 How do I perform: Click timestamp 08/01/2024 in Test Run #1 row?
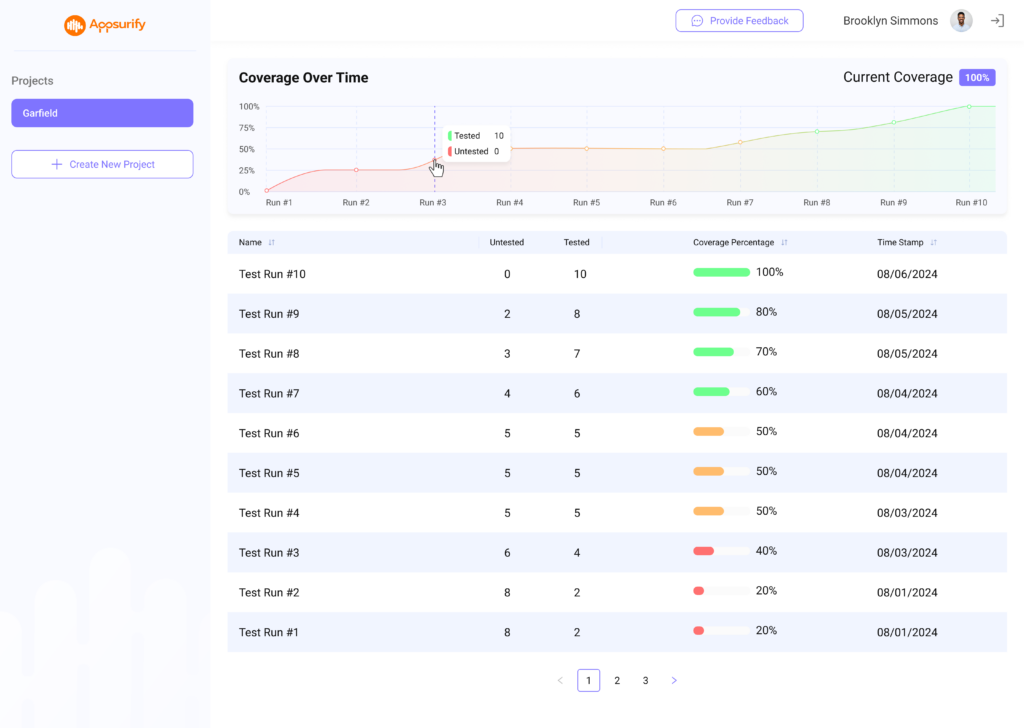pos(907,633)
